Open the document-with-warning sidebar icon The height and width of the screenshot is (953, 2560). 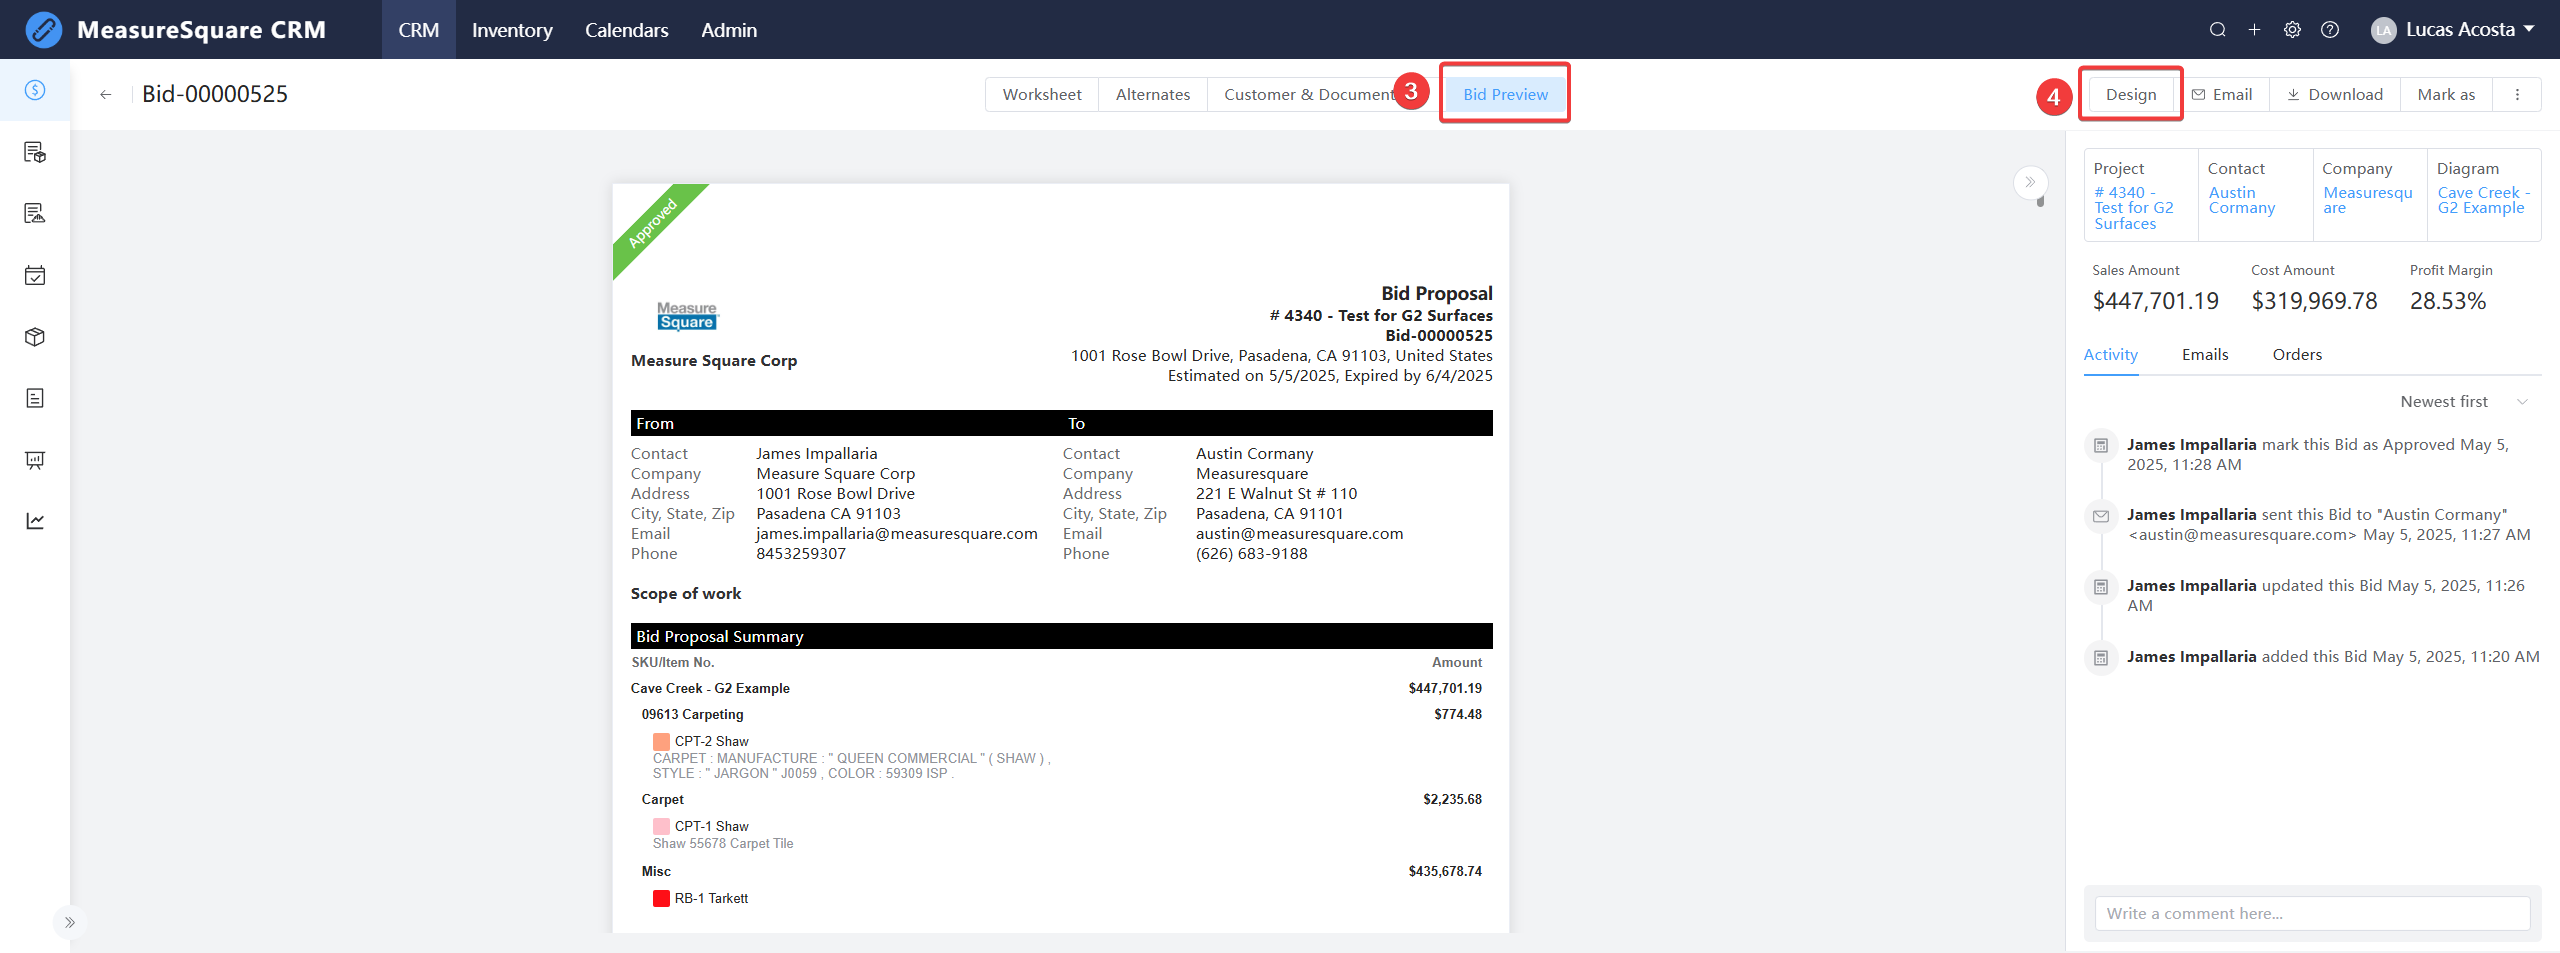[35, 213]
